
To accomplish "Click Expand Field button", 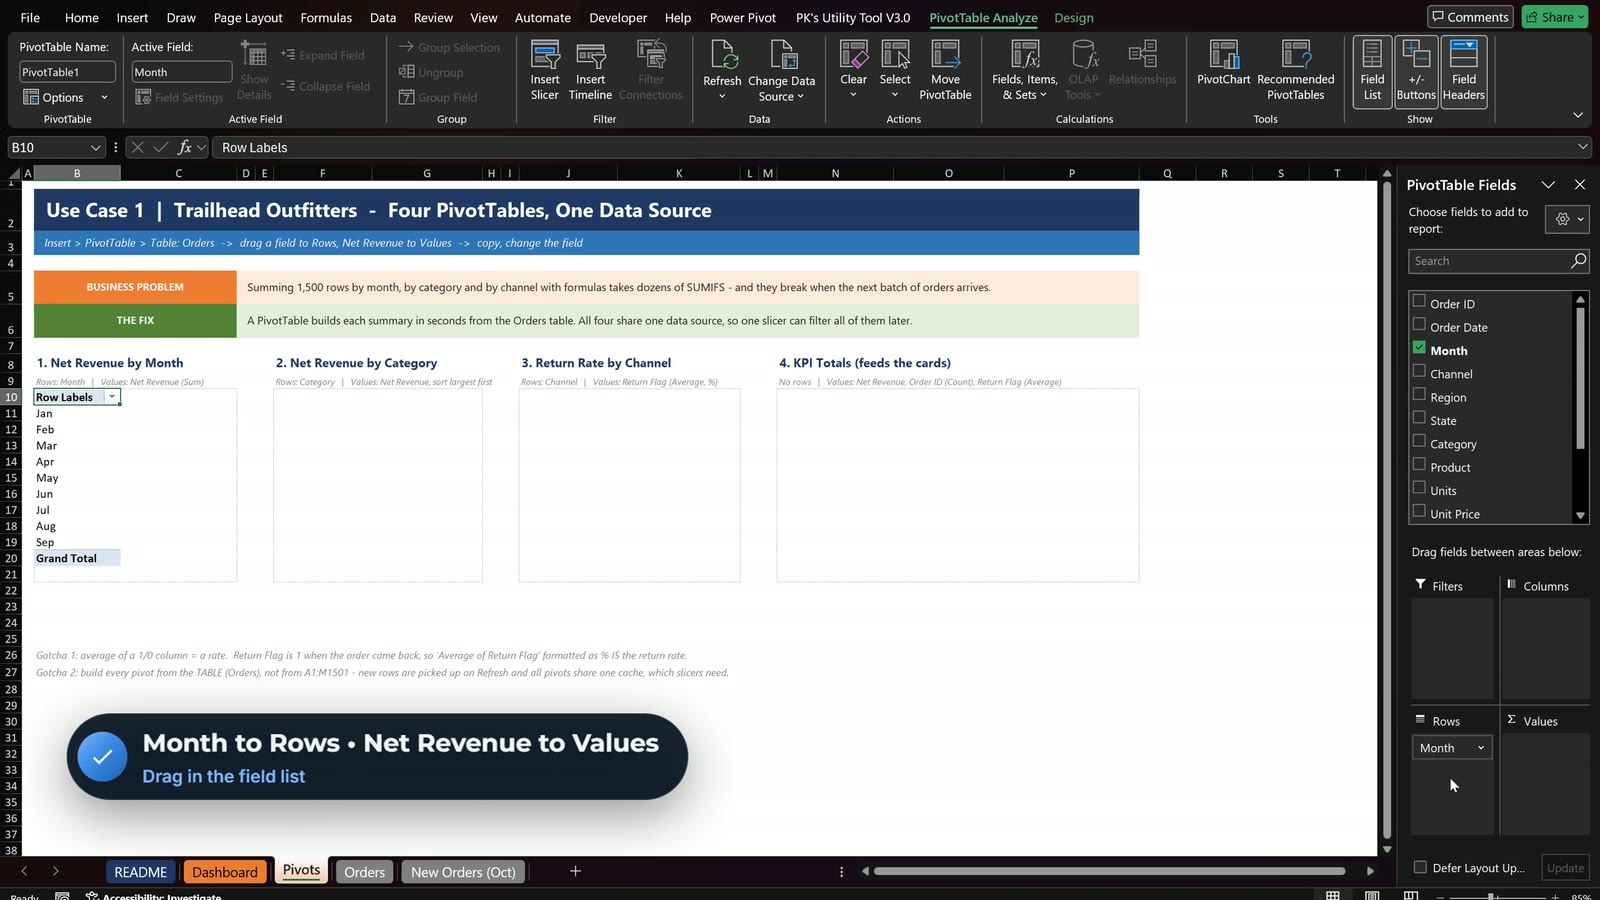I will tap(323, 55).
